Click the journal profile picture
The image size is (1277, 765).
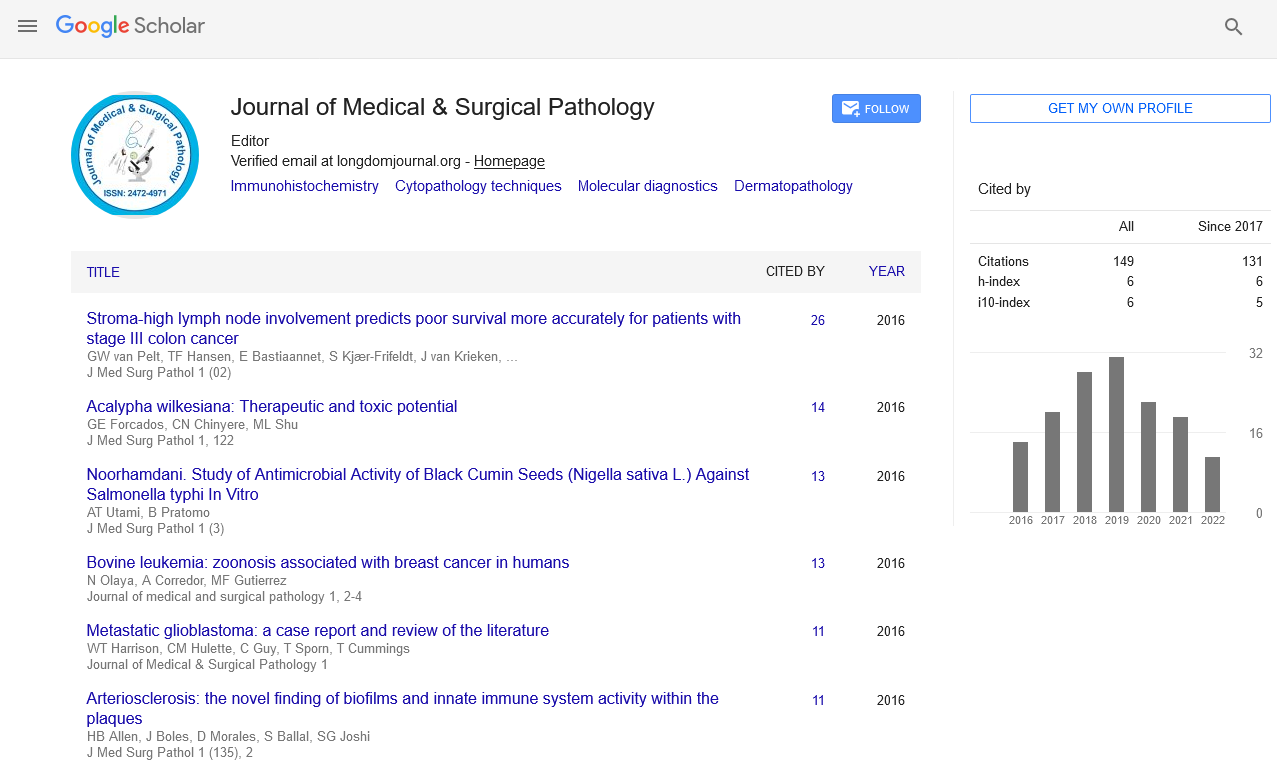135,155
